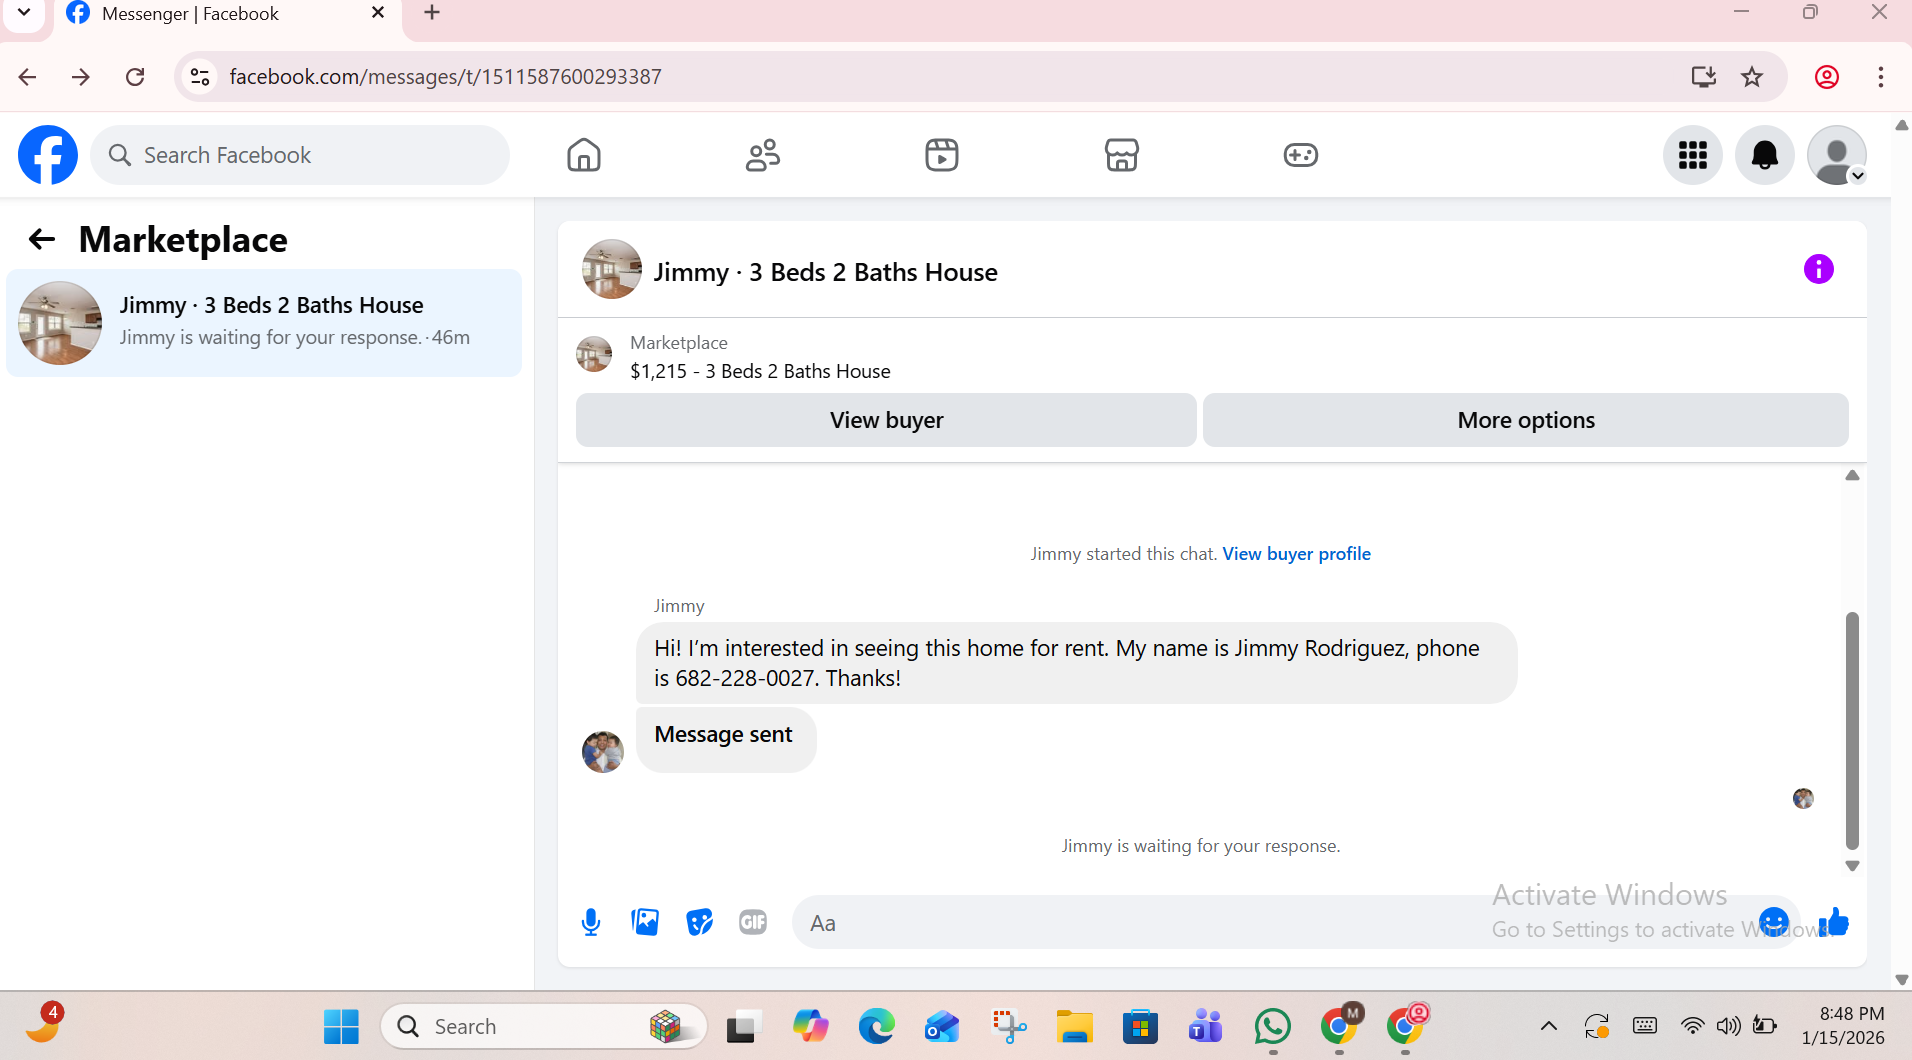The image size is (1912, 1060).
Task: Open the View buyer profile link
Action: 1296,554
